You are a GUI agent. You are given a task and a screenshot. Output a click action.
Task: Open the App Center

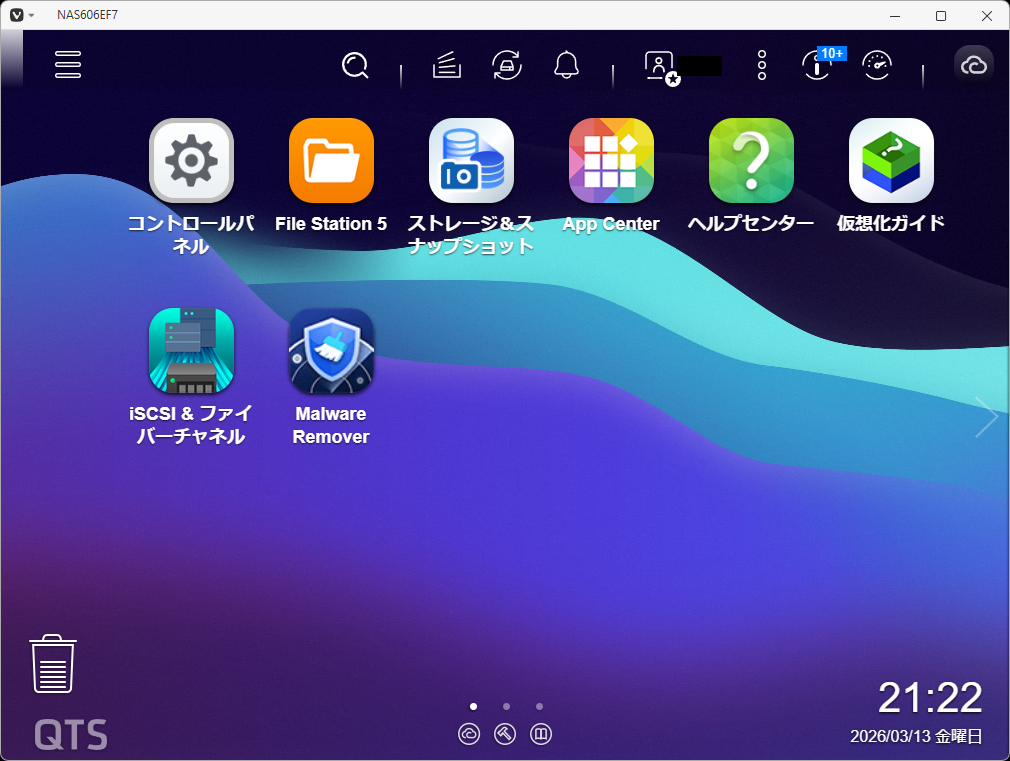click(611, 160)
